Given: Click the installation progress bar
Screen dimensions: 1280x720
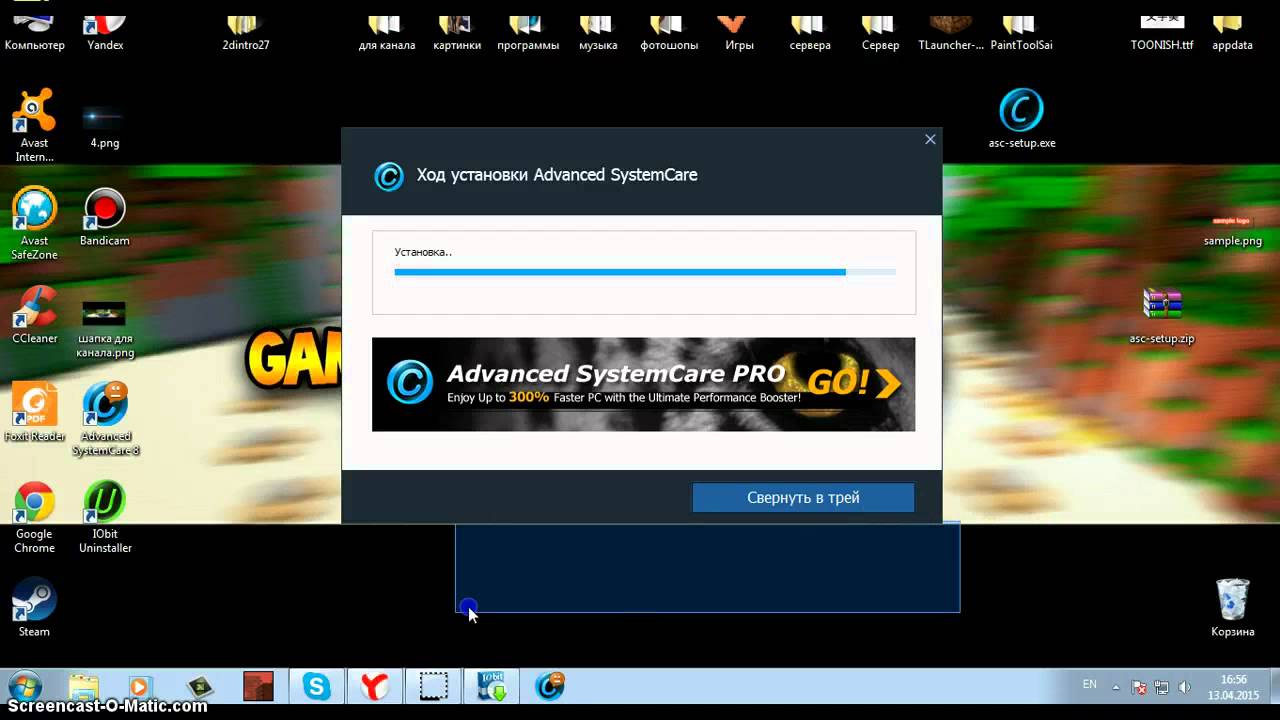Looking at the screenshot, I should (645, 272).
